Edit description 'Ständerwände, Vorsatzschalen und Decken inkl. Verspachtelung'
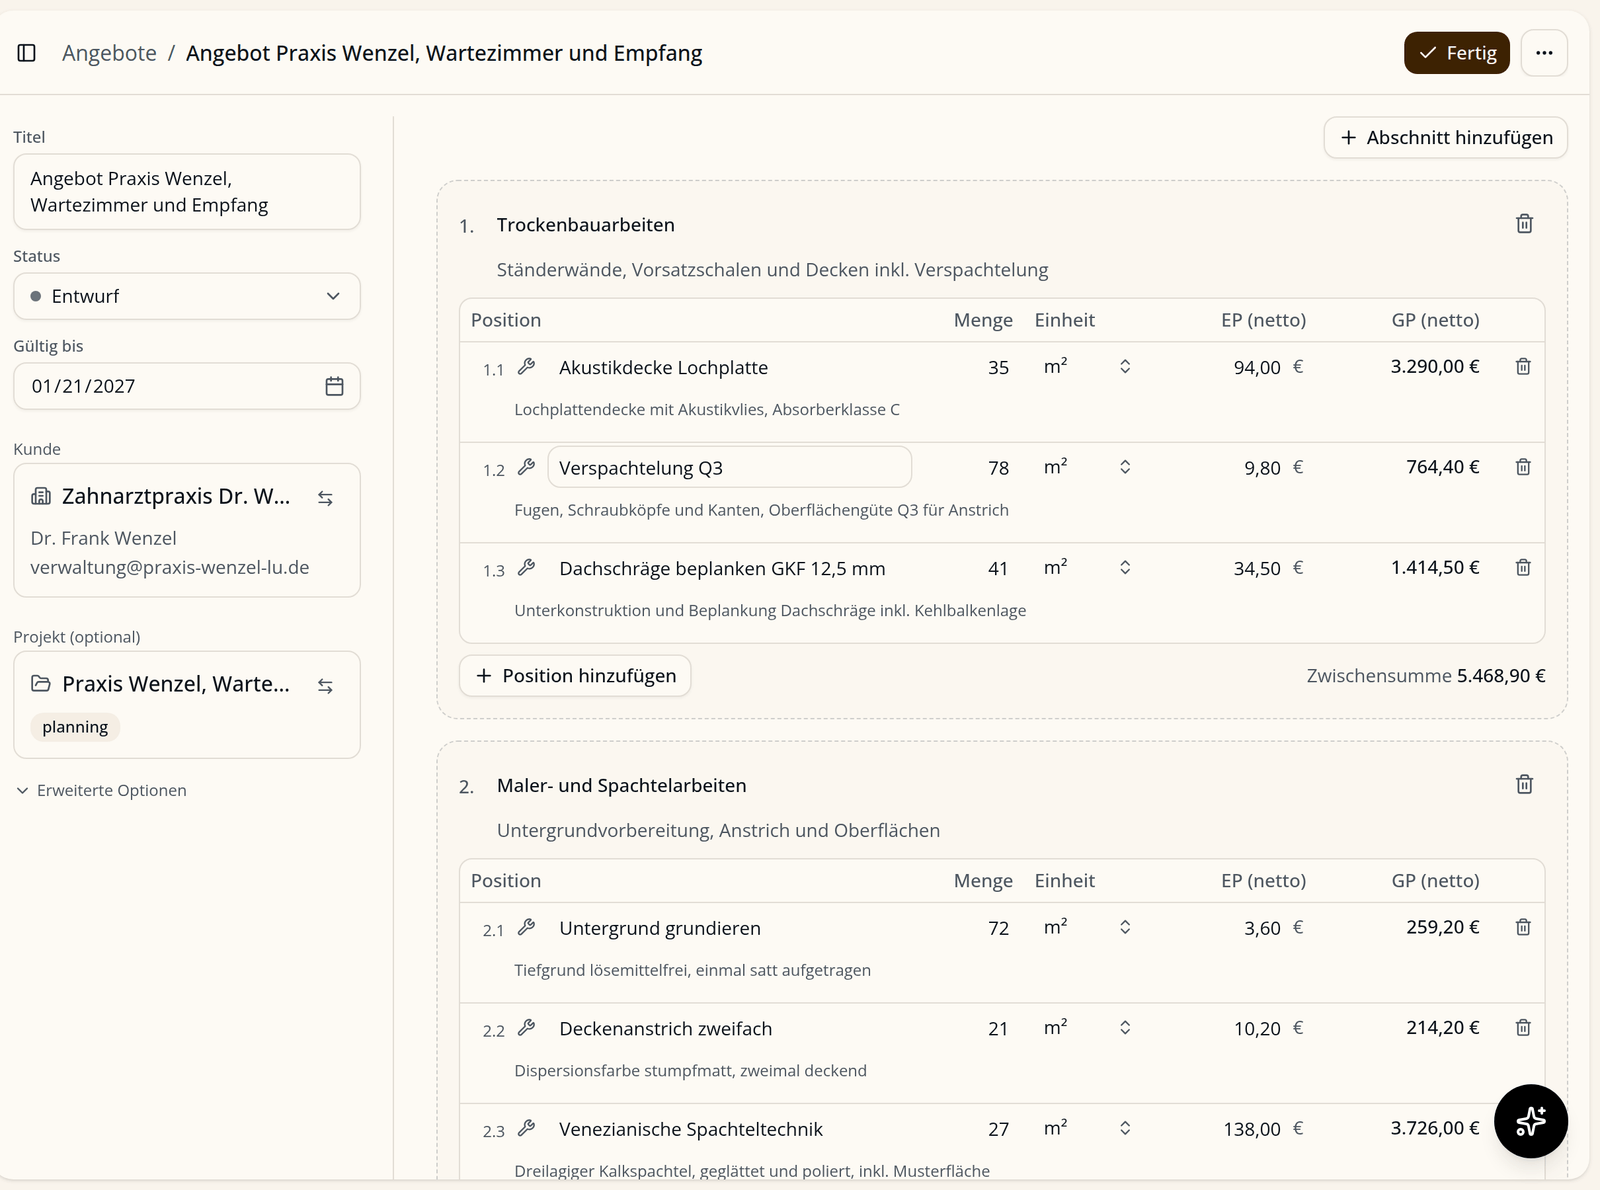Viewport: 1600px width, 1190px height. 773,270
